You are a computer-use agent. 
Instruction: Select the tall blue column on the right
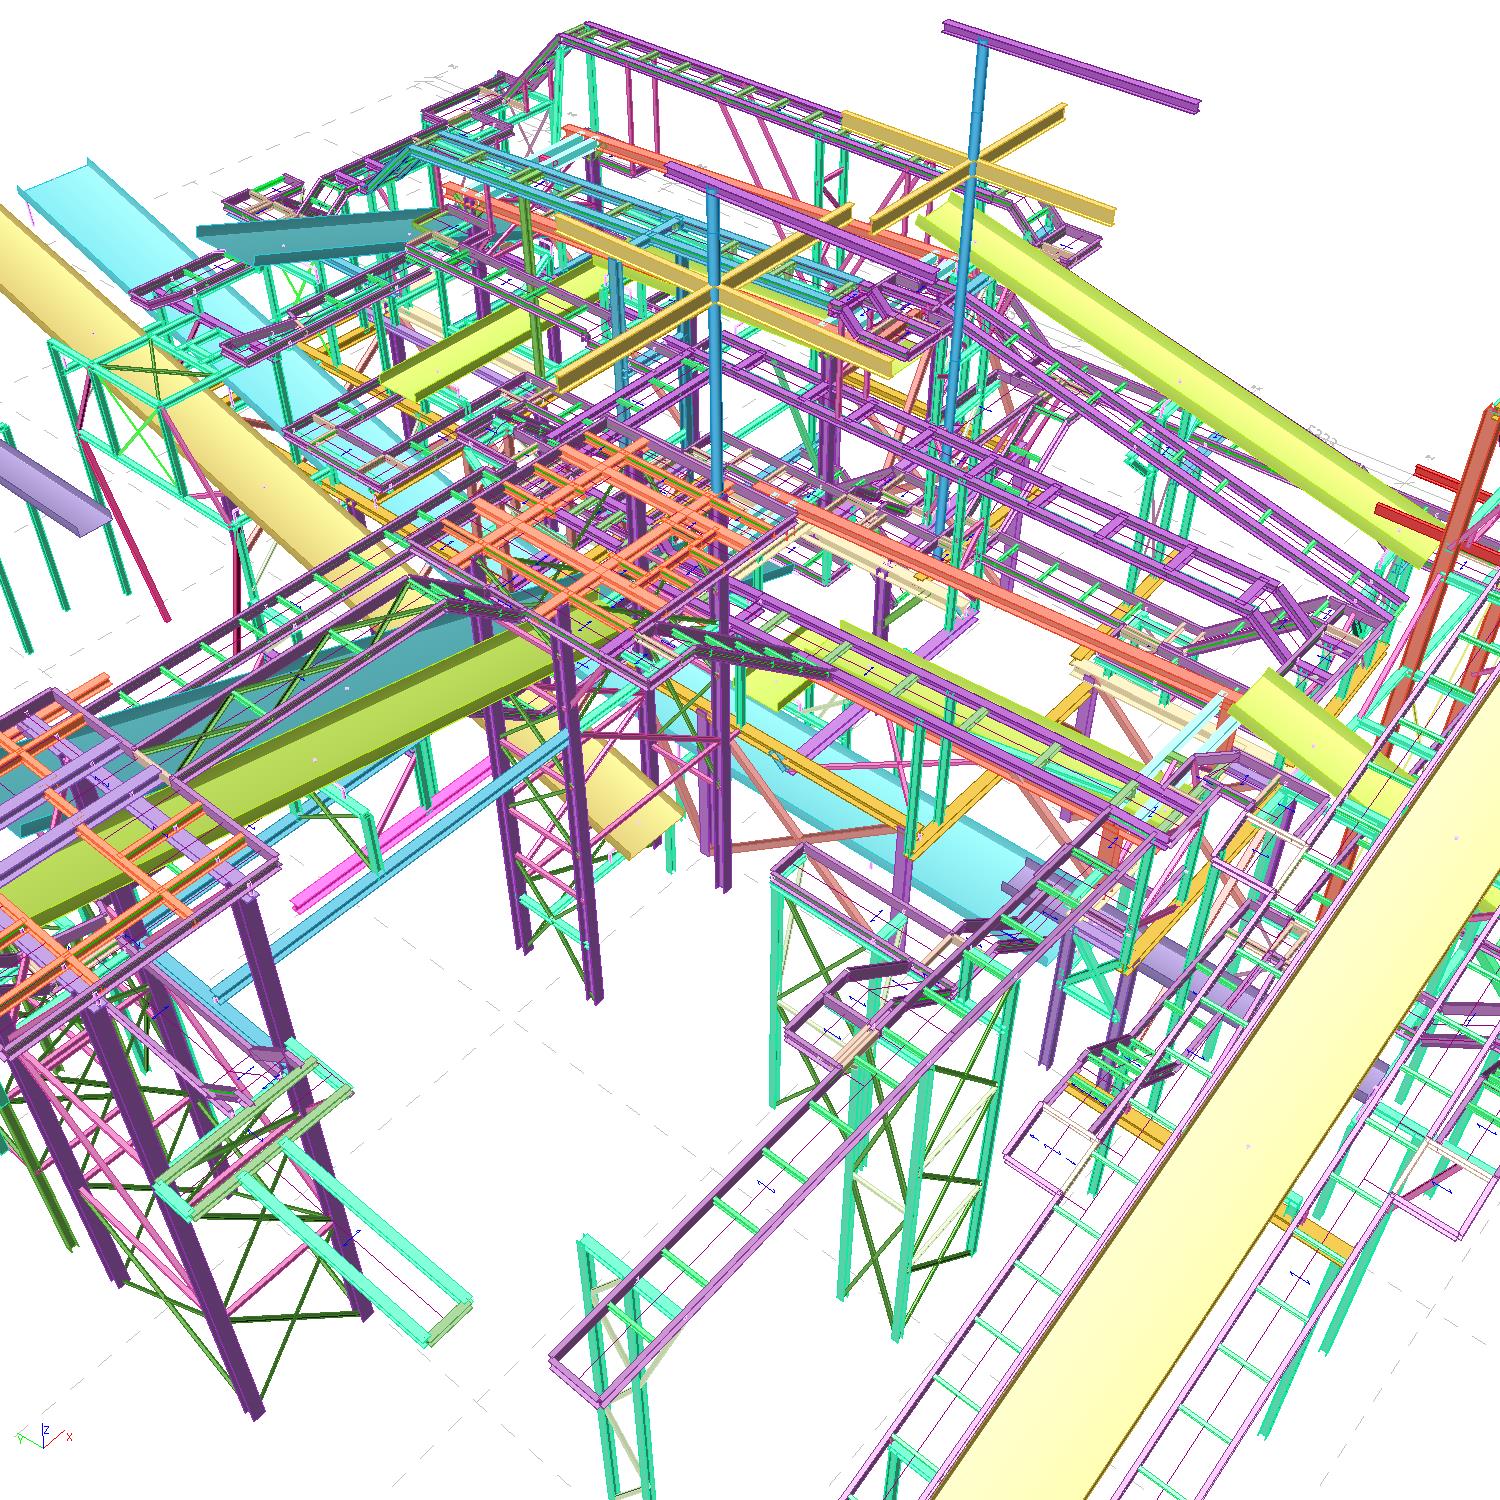point(958,330)
